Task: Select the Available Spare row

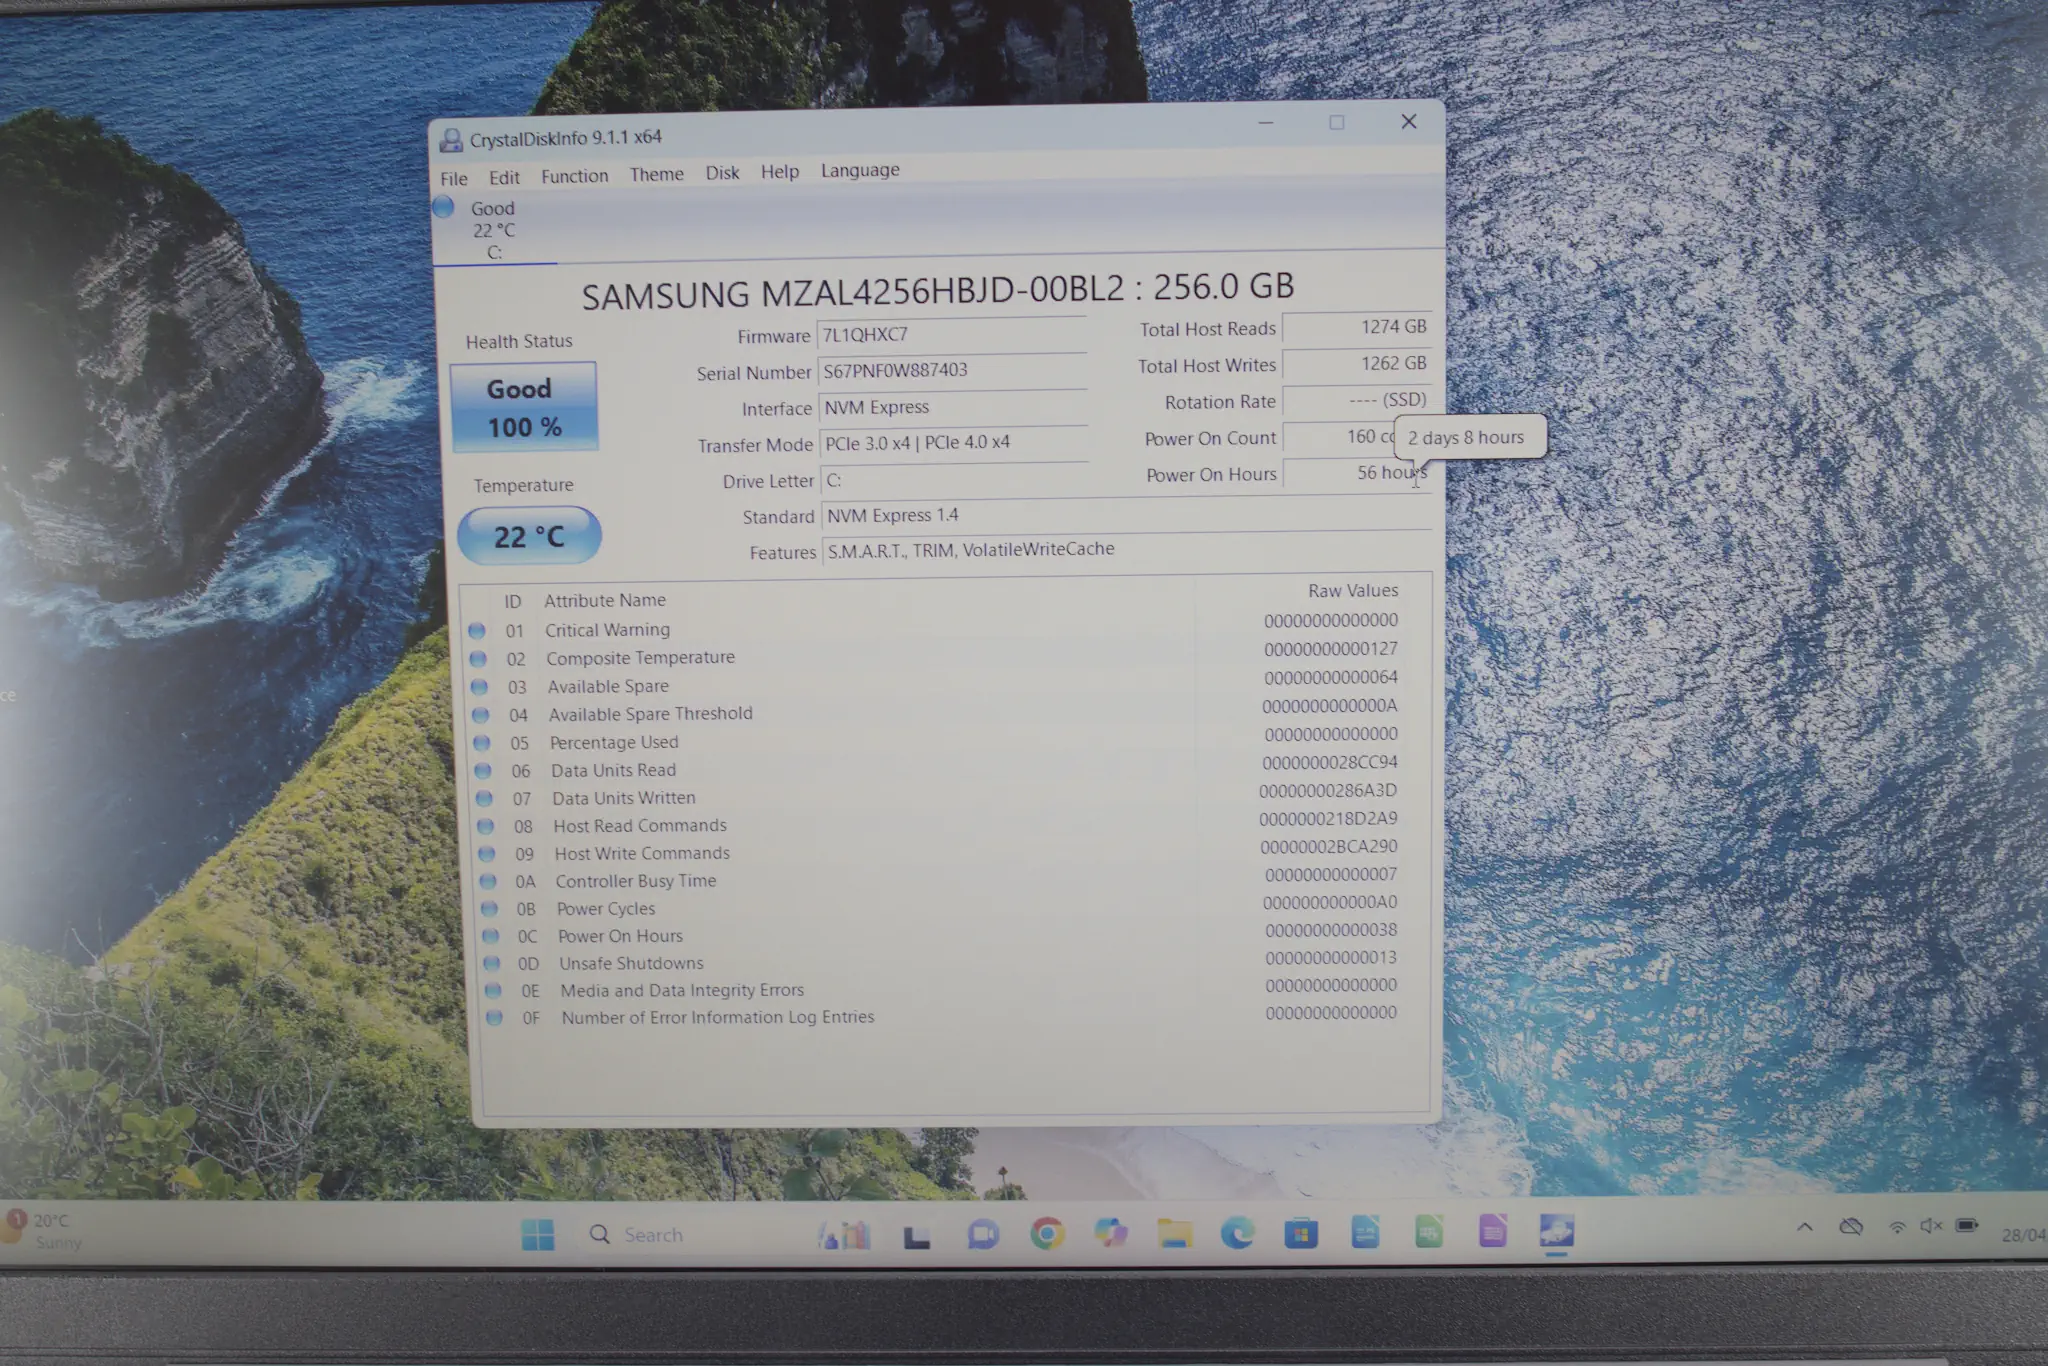Action: point(934,683)
